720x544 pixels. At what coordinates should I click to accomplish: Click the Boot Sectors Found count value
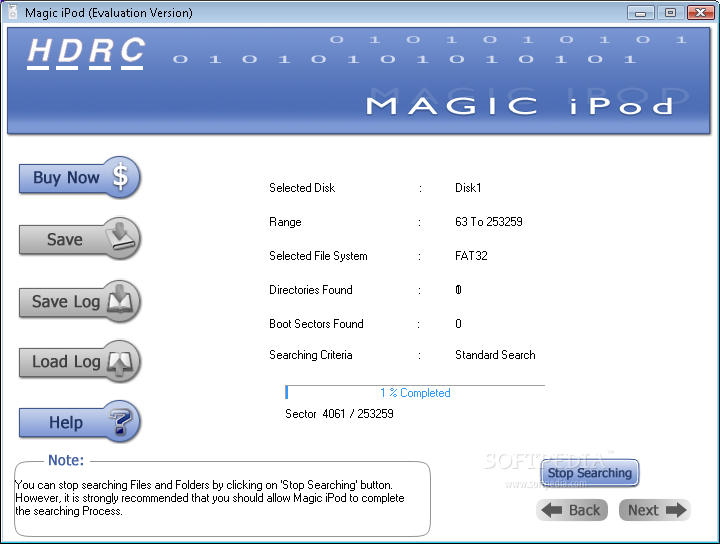pos(458,324)
